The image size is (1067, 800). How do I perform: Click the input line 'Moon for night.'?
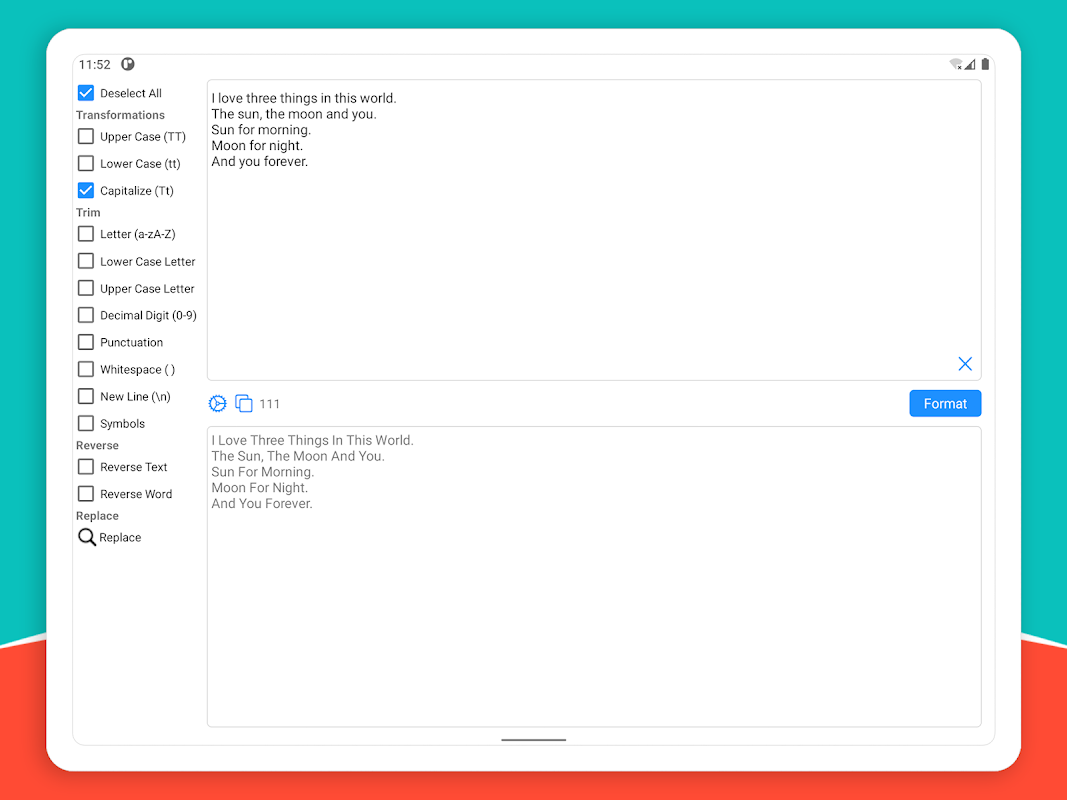pos(257,146)
